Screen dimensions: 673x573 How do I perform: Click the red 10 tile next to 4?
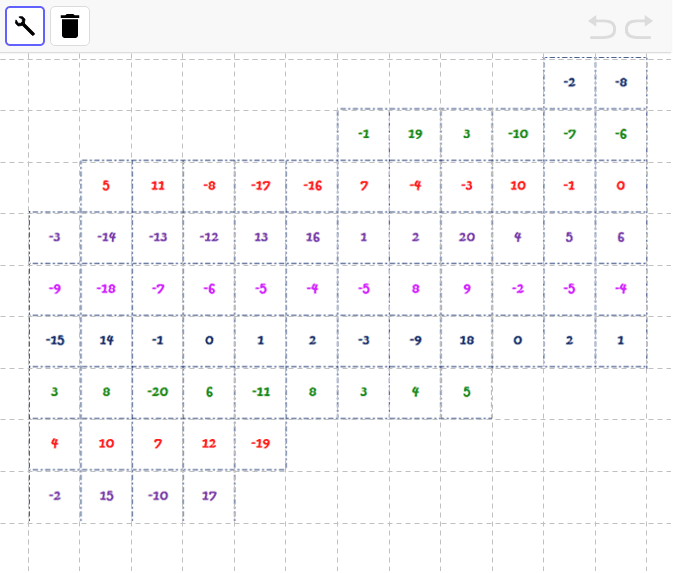[x=106, y=443]
